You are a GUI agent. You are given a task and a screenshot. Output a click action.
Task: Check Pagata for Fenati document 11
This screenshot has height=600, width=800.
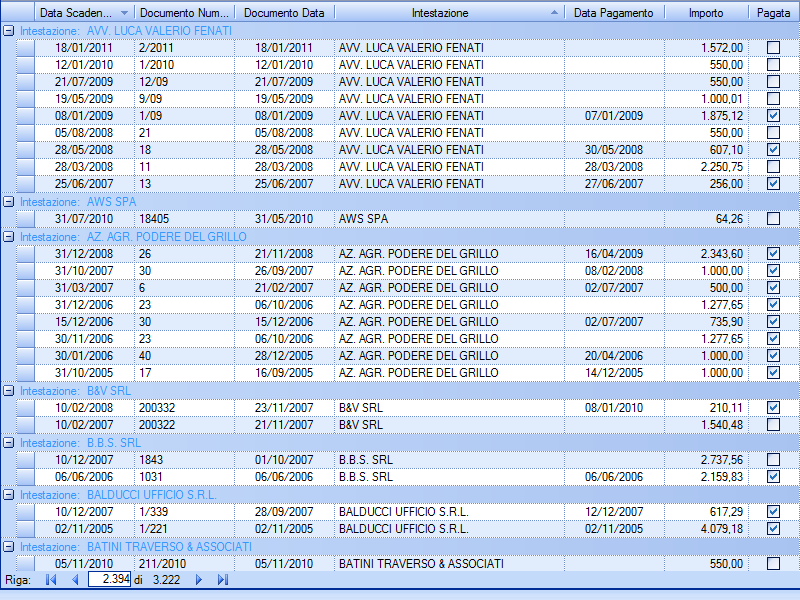[x=773, y=167]
